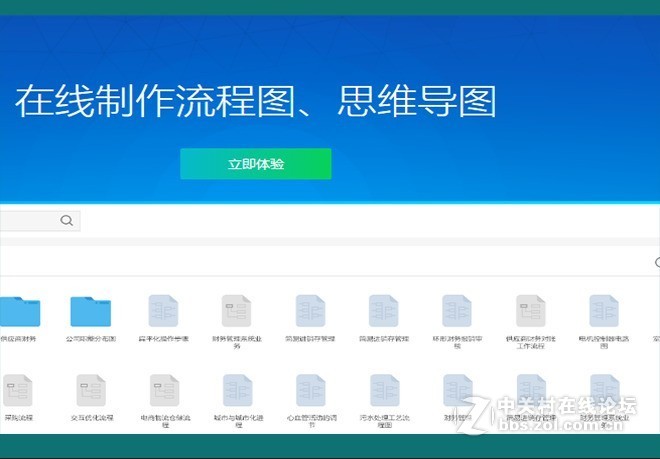Focus the file search input field
Viewport: 660px width, 459px height.
pyautogui.click(x=40, y=221)
